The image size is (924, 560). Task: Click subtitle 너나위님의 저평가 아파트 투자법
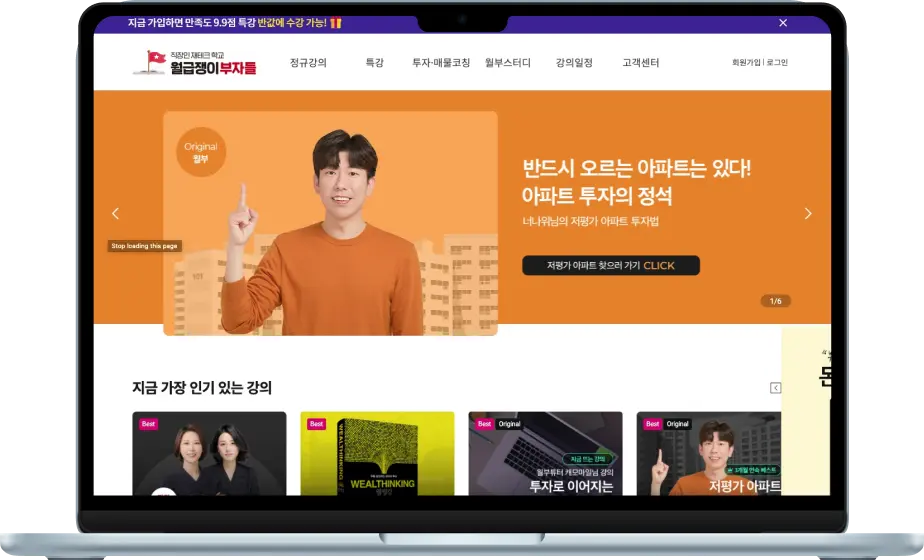590,222
